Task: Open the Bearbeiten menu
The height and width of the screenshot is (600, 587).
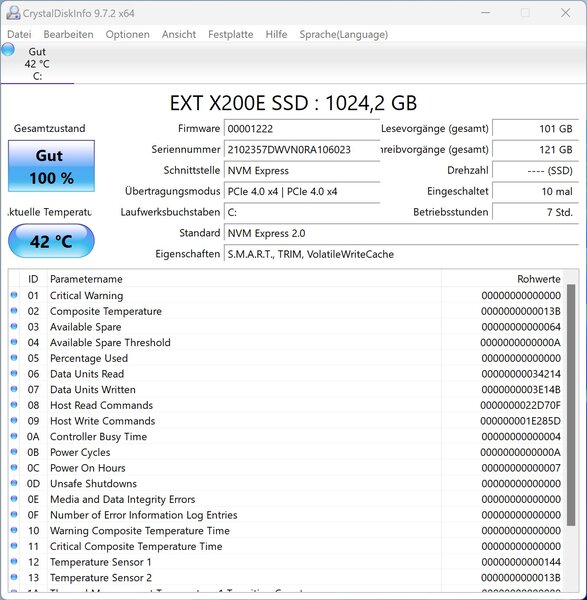Action: pos(68,34)
